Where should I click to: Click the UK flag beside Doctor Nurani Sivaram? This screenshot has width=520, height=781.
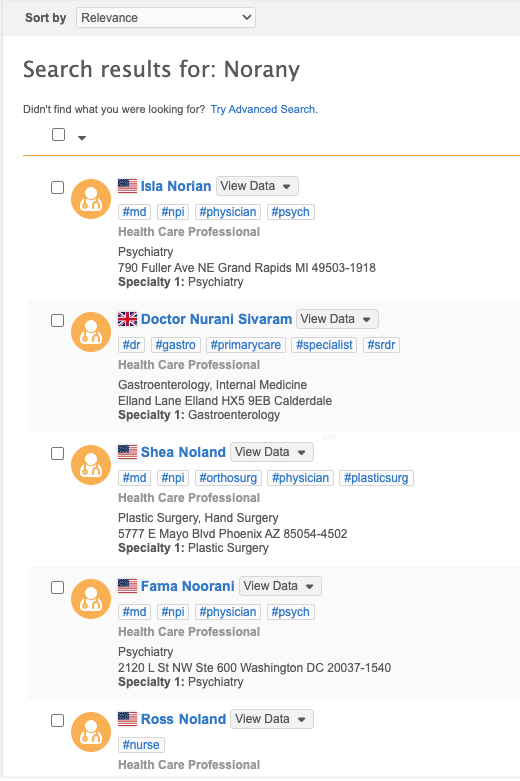[128, 319]
